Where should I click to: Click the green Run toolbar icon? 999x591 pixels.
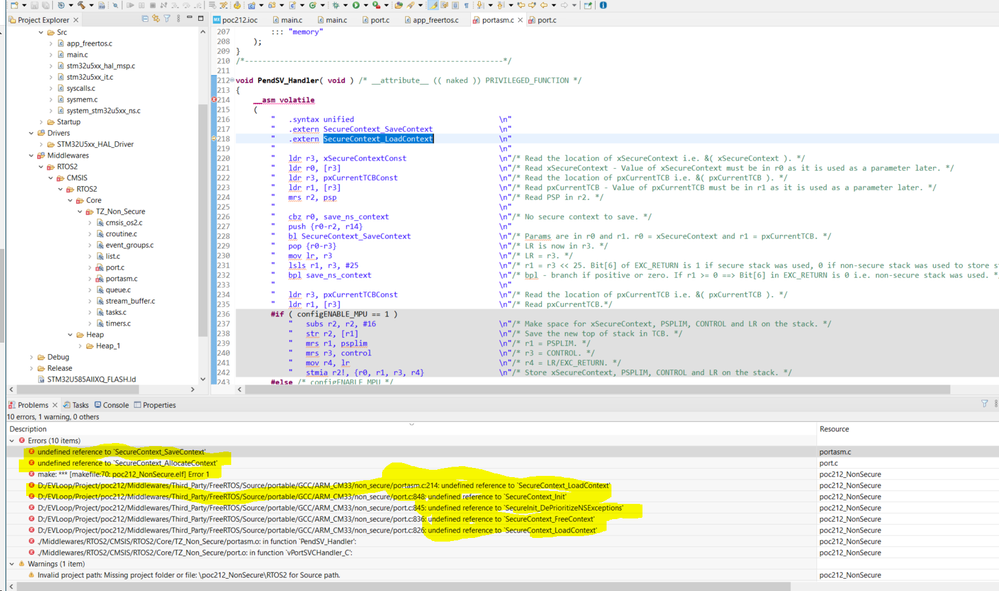[356, 5]
